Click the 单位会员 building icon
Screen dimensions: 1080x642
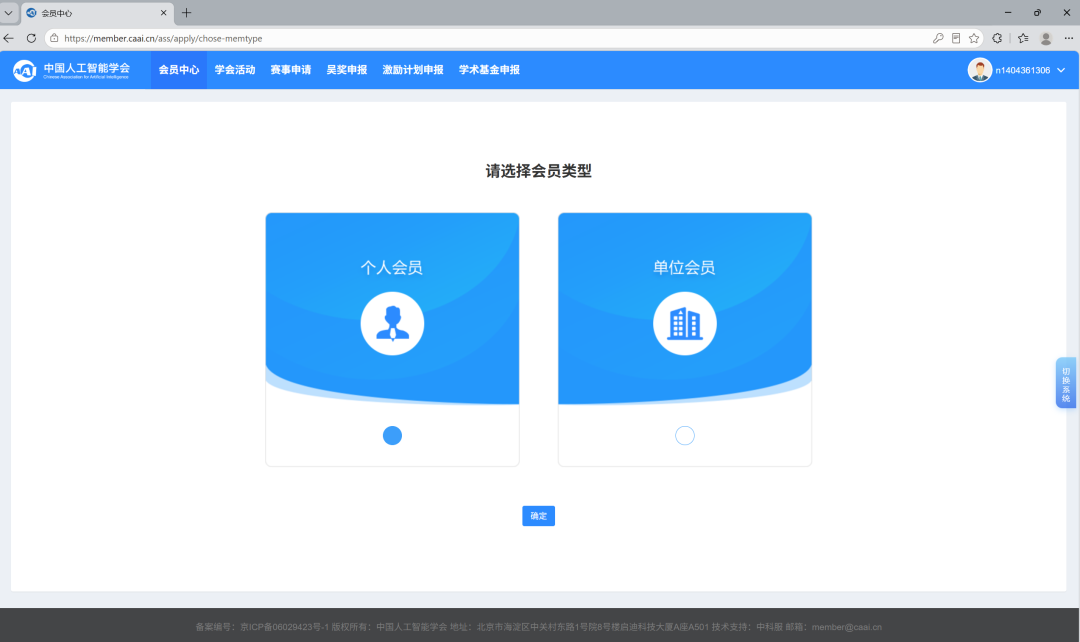tap(685, 324)
